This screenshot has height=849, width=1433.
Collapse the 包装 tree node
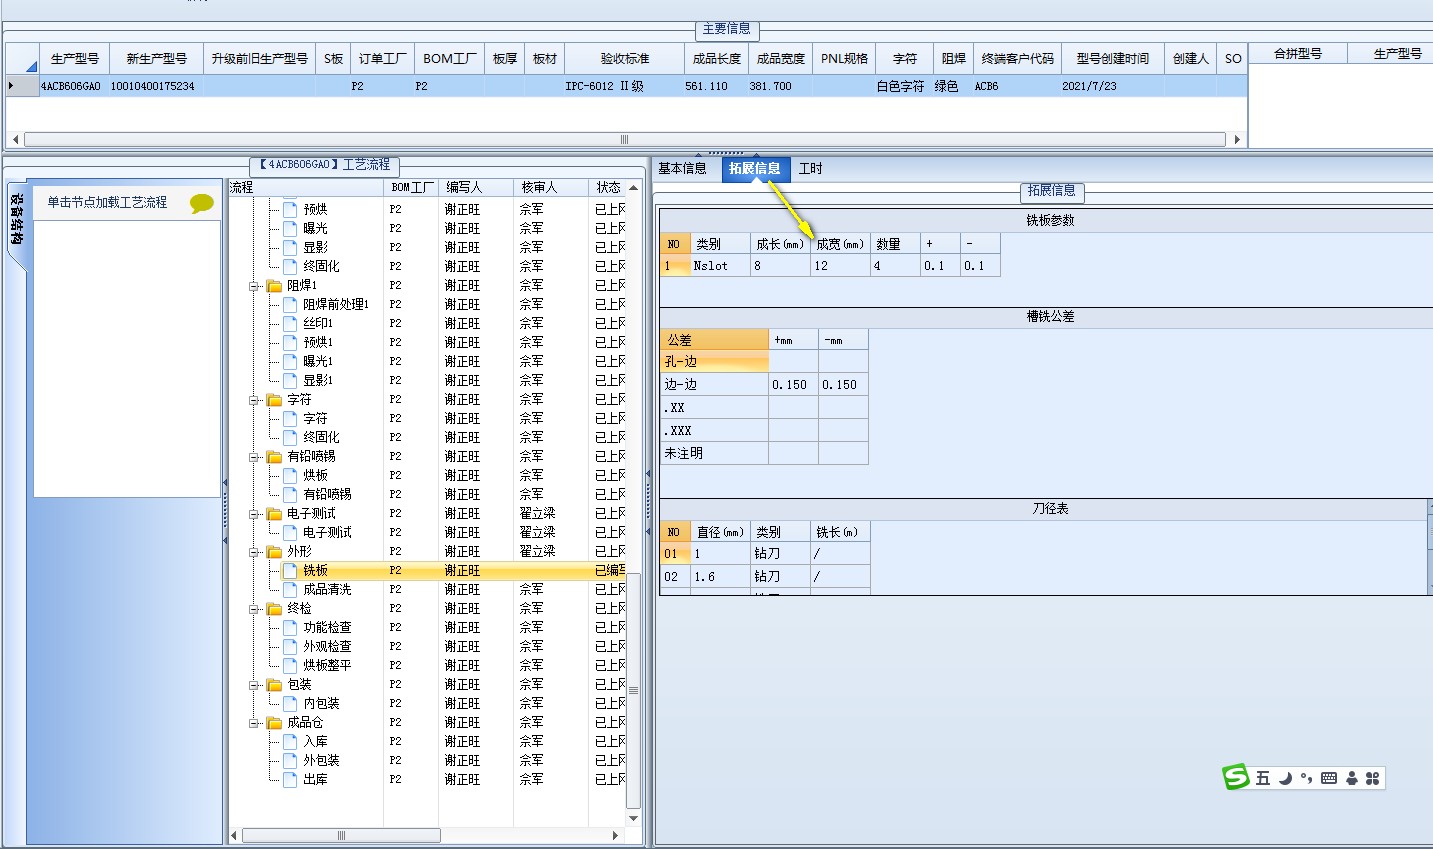tap(254, 685)
